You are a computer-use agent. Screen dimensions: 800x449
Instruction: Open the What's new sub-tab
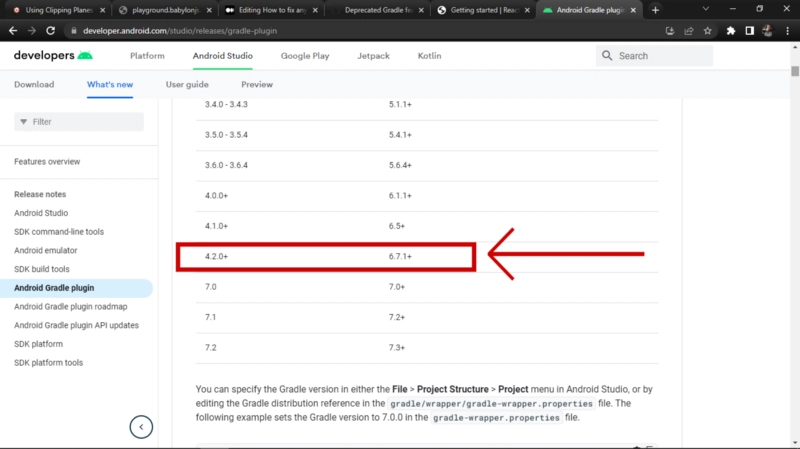pos(110,84)
